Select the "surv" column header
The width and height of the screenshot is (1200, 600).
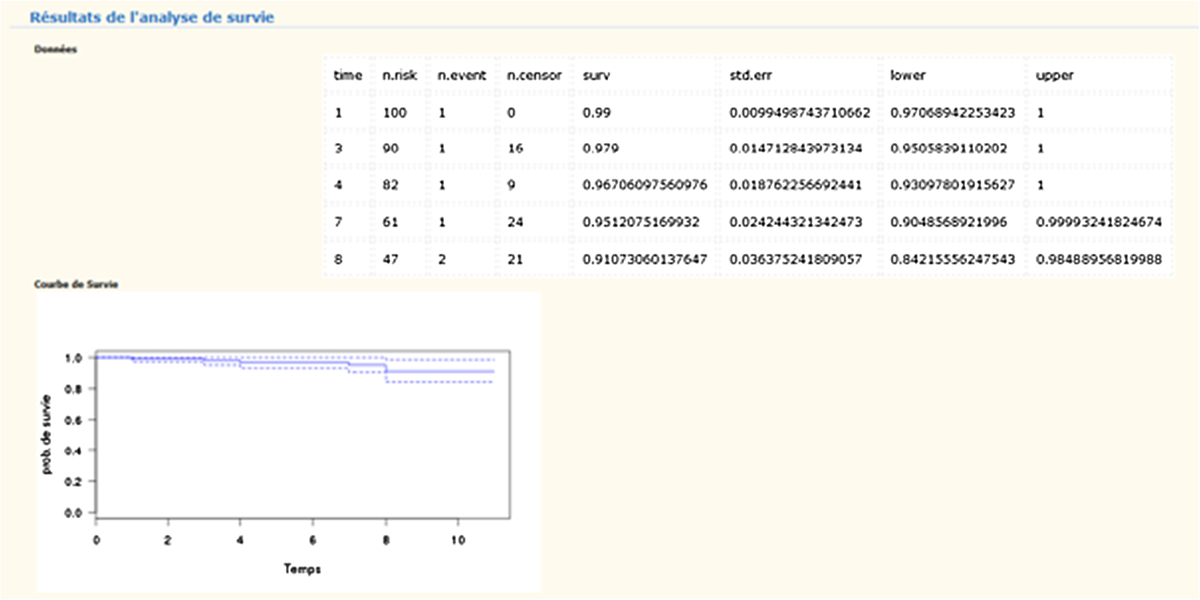click(x=594, y=75)
